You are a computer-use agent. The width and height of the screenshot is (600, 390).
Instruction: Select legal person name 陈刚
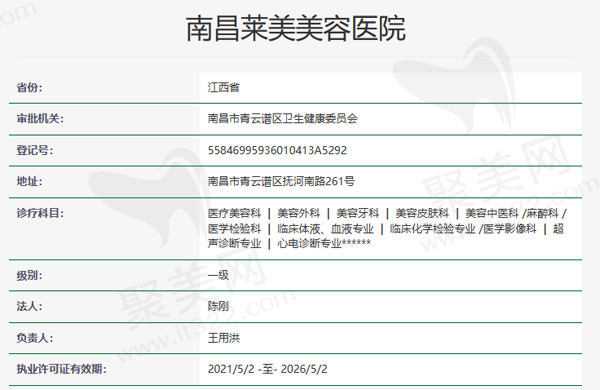click(x=218, y=306)
